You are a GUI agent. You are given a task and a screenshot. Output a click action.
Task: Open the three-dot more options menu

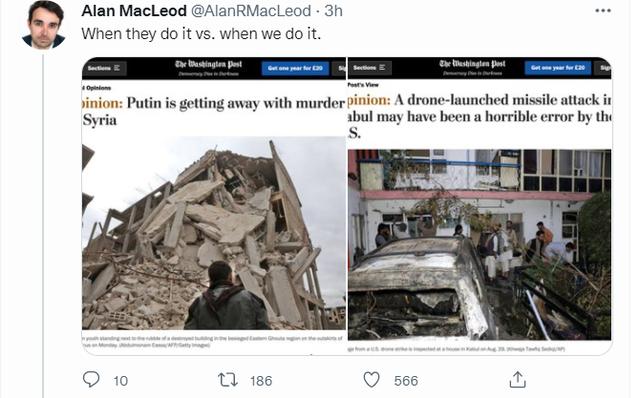(x=603, y=11)
